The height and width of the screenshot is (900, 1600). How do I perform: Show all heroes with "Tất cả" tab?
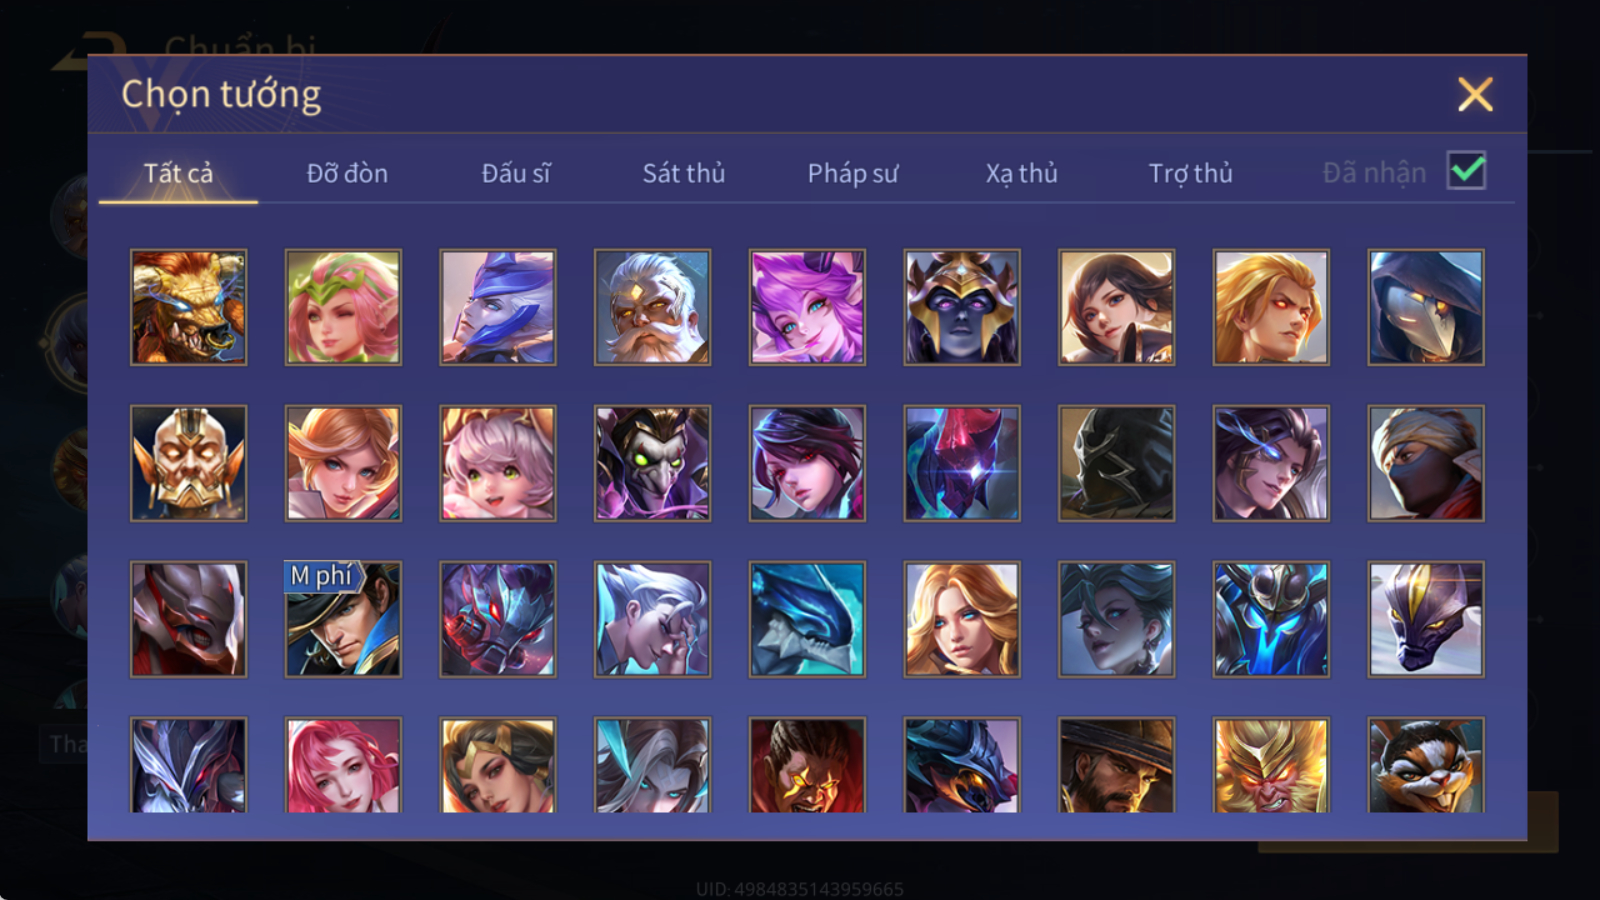[178, 173]
